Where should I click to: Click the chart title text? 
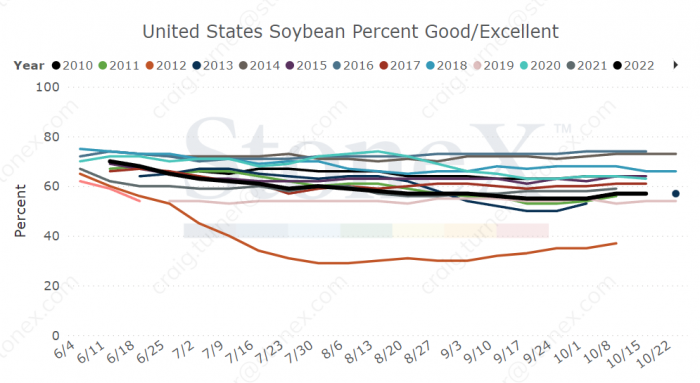point(350,32)
